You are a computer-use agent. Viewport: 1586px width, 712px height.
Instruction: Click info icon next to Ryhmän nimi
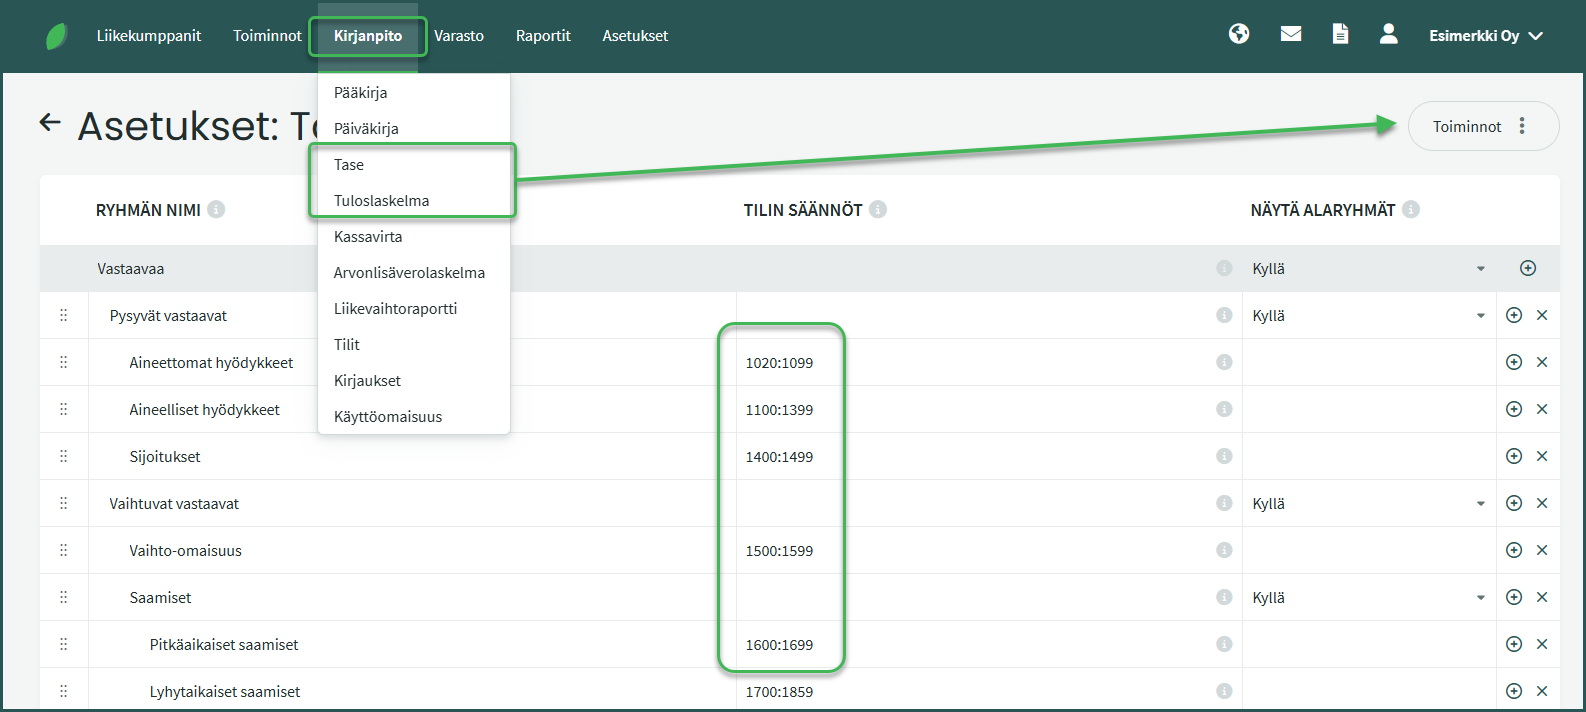click(216, 210)
